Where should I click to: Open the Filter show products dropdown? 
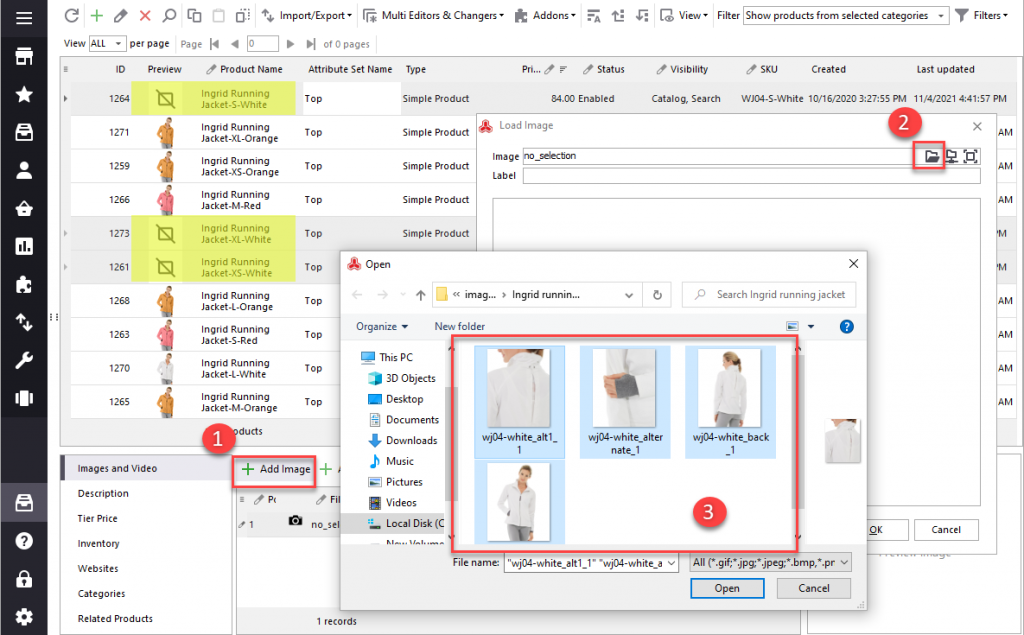click(846, 16)
